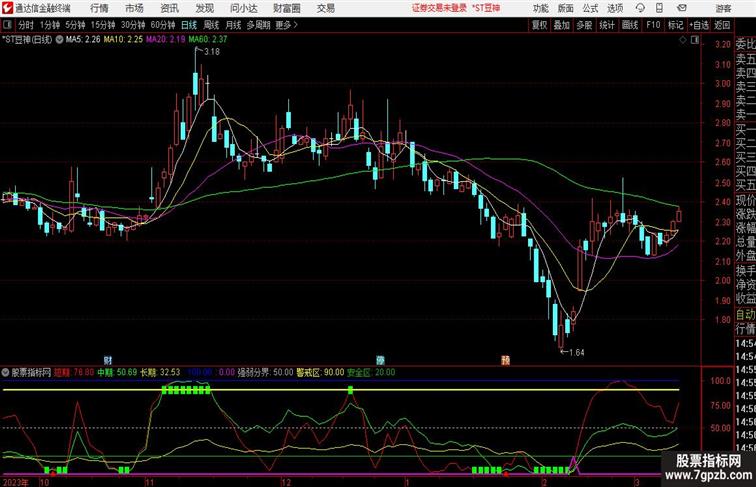Screen dimensions: 756x487
Task: Click the round icon beside *ST豆神(日线)
Action: click(59, 40)
